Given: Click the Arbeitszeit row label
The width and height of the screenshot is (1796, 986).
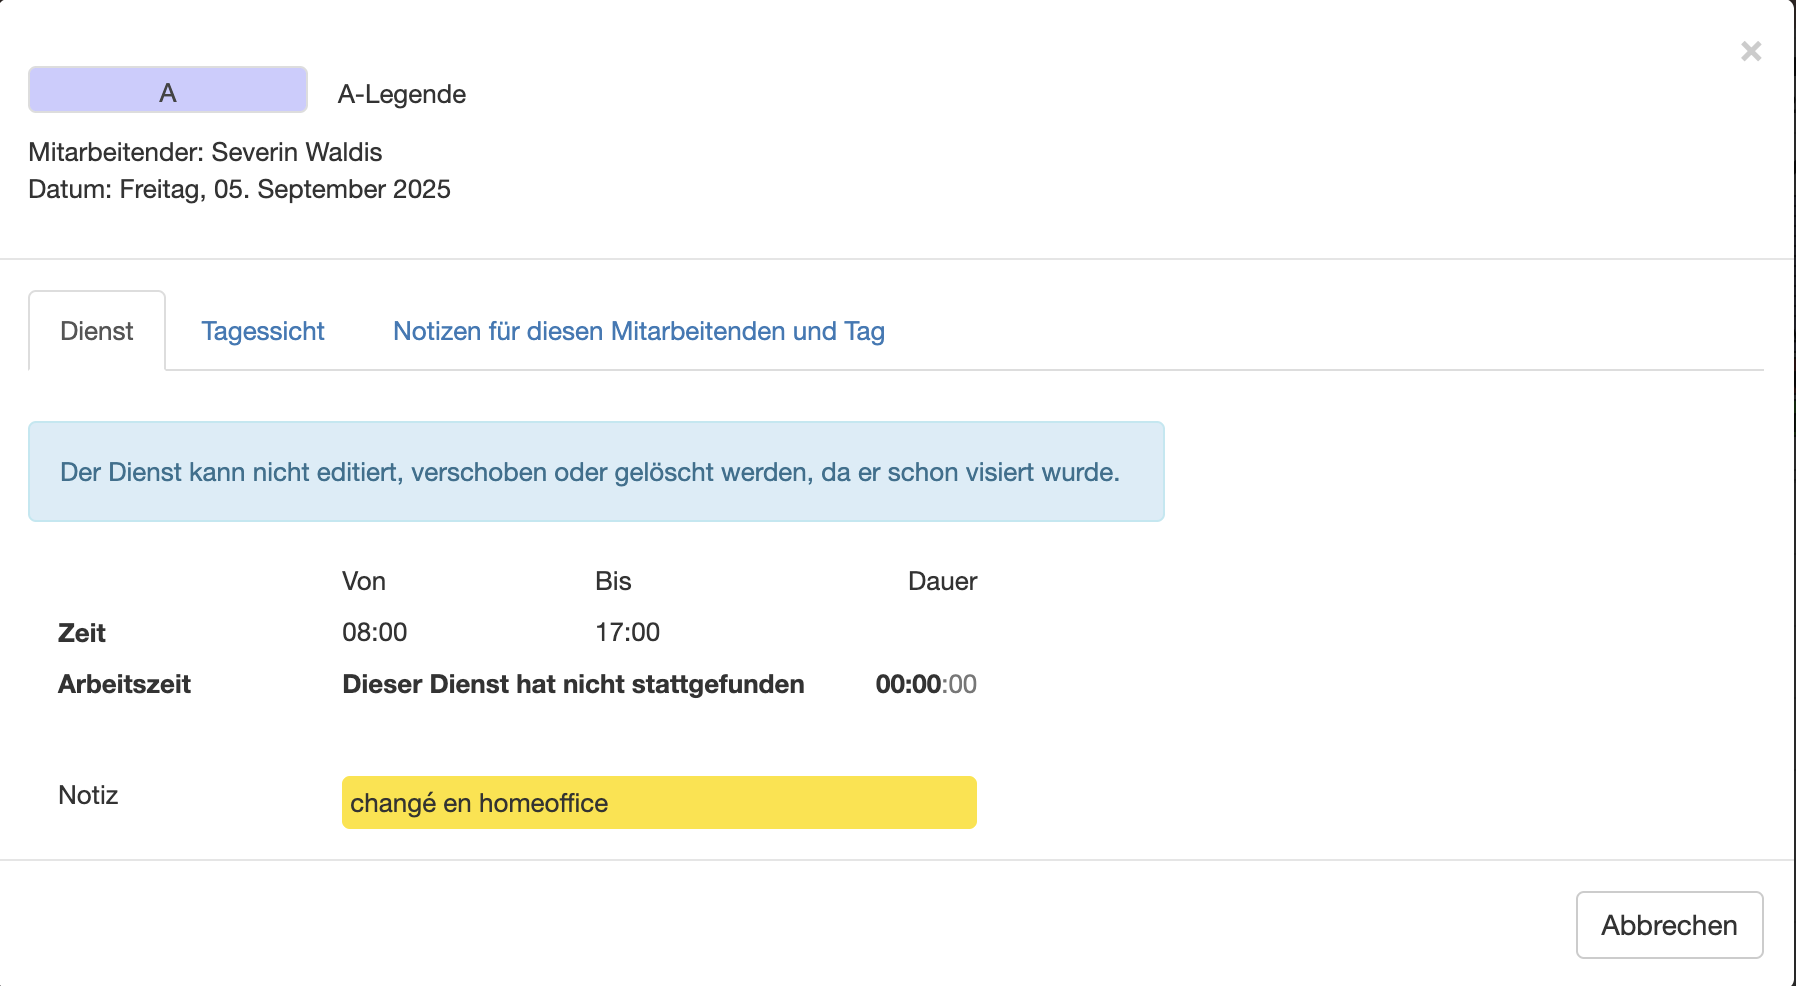Looking at the screenshot, I should (124, 684).
